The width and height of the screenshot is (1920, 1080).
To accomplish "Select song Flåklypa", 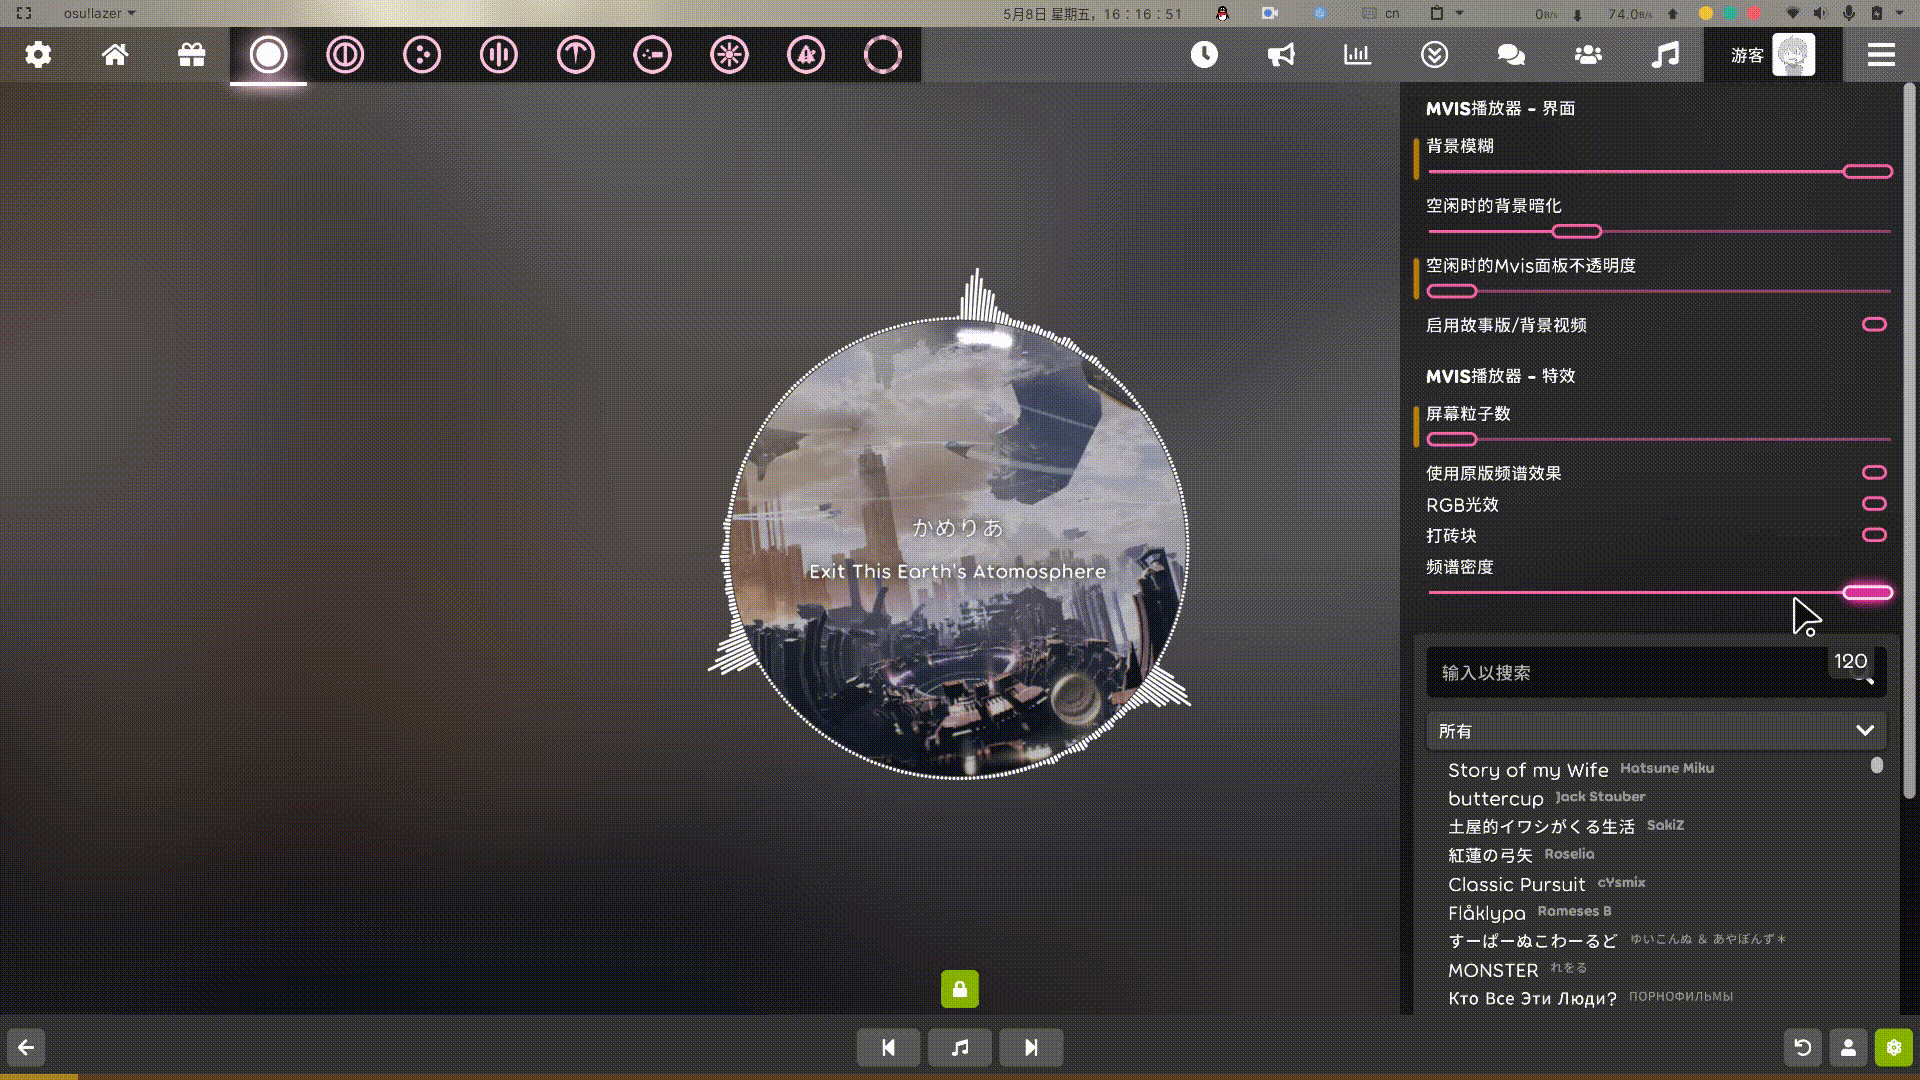I will click(x=1487, y=913).
